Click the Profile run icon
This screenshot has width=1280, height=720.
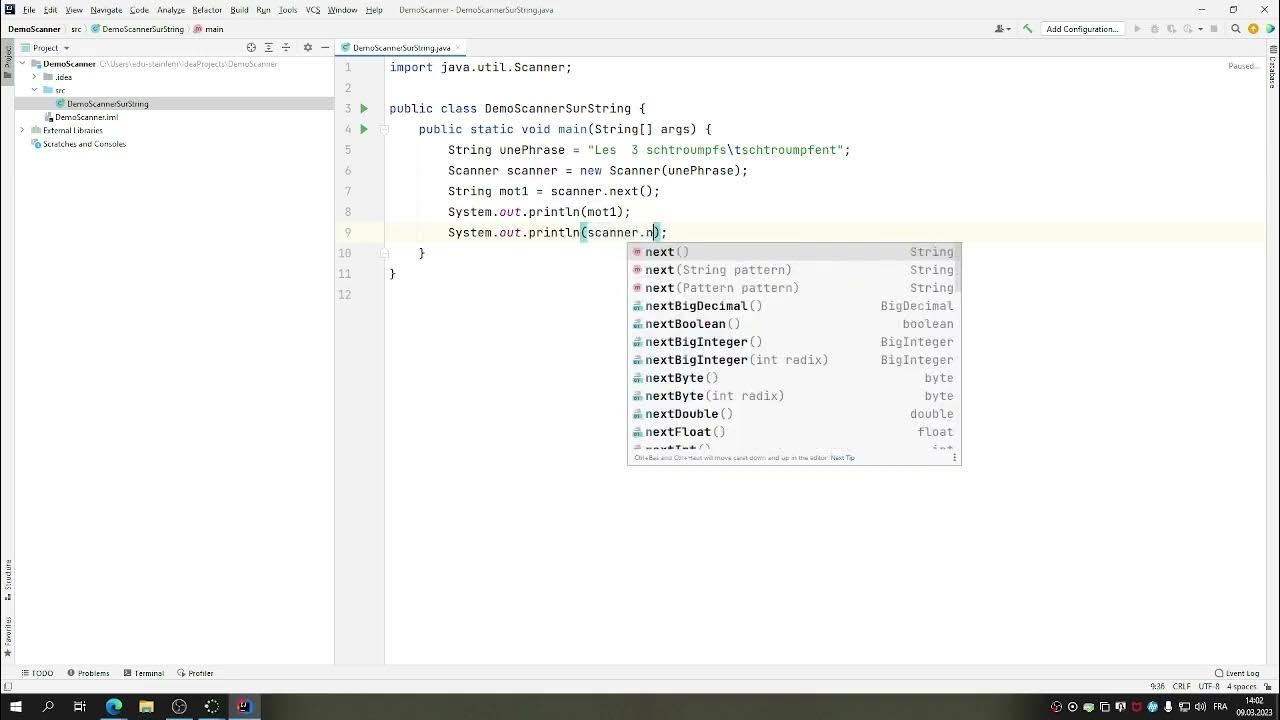pos(1188,29)
